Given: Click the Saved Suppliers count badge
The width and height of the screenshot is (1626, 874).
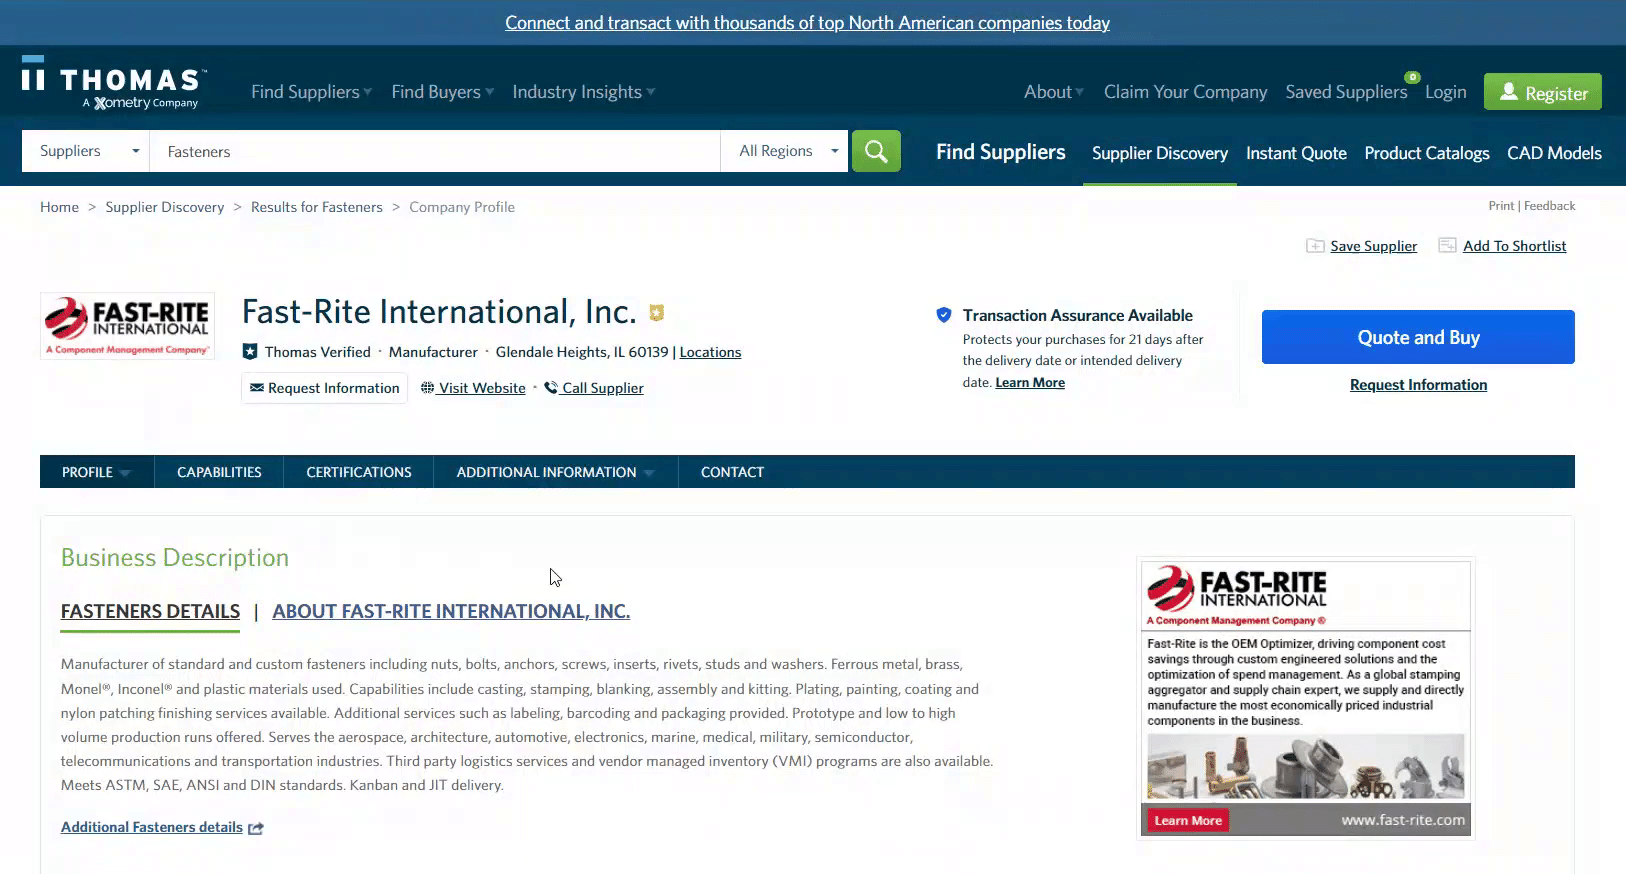Looking at the screenshot, I should [x=1412, y=77].
